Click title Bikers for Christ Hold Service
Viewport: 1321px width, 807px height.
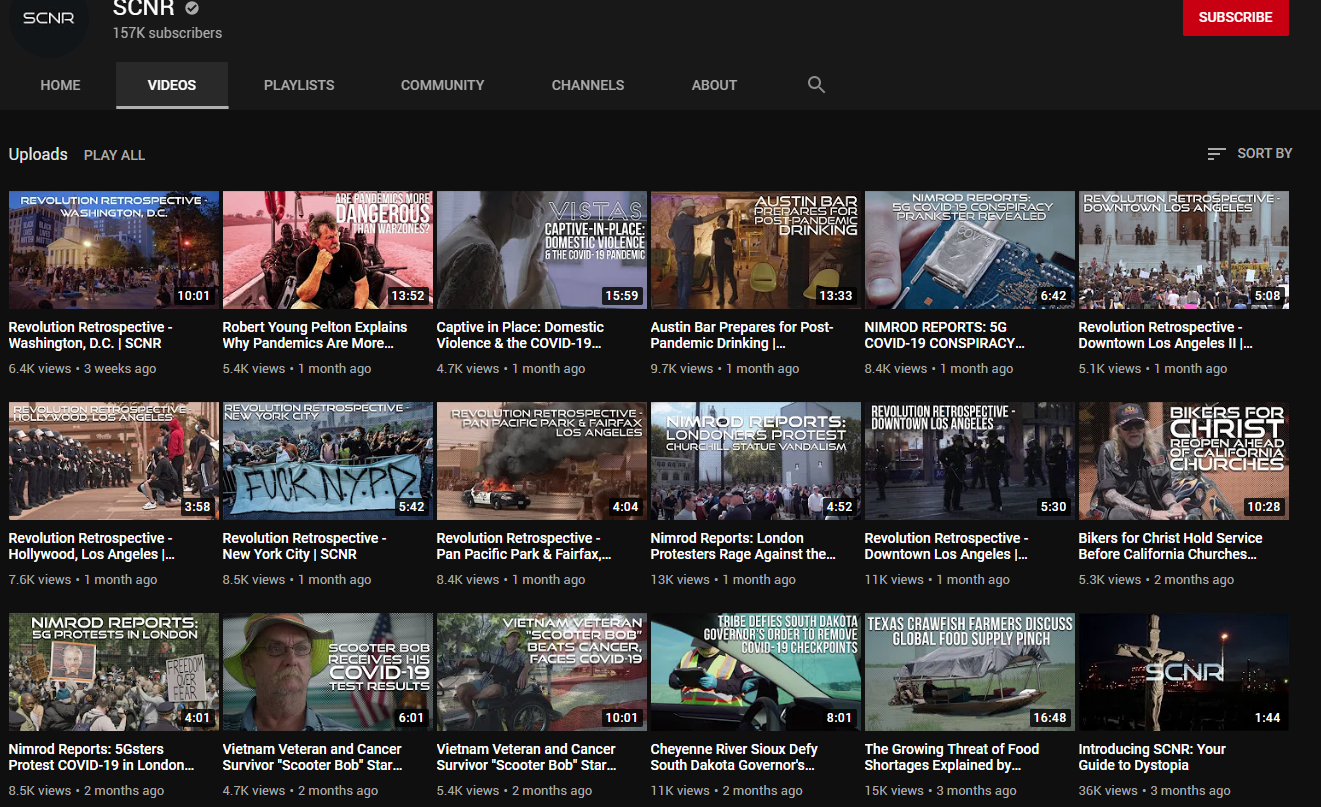1170,546
